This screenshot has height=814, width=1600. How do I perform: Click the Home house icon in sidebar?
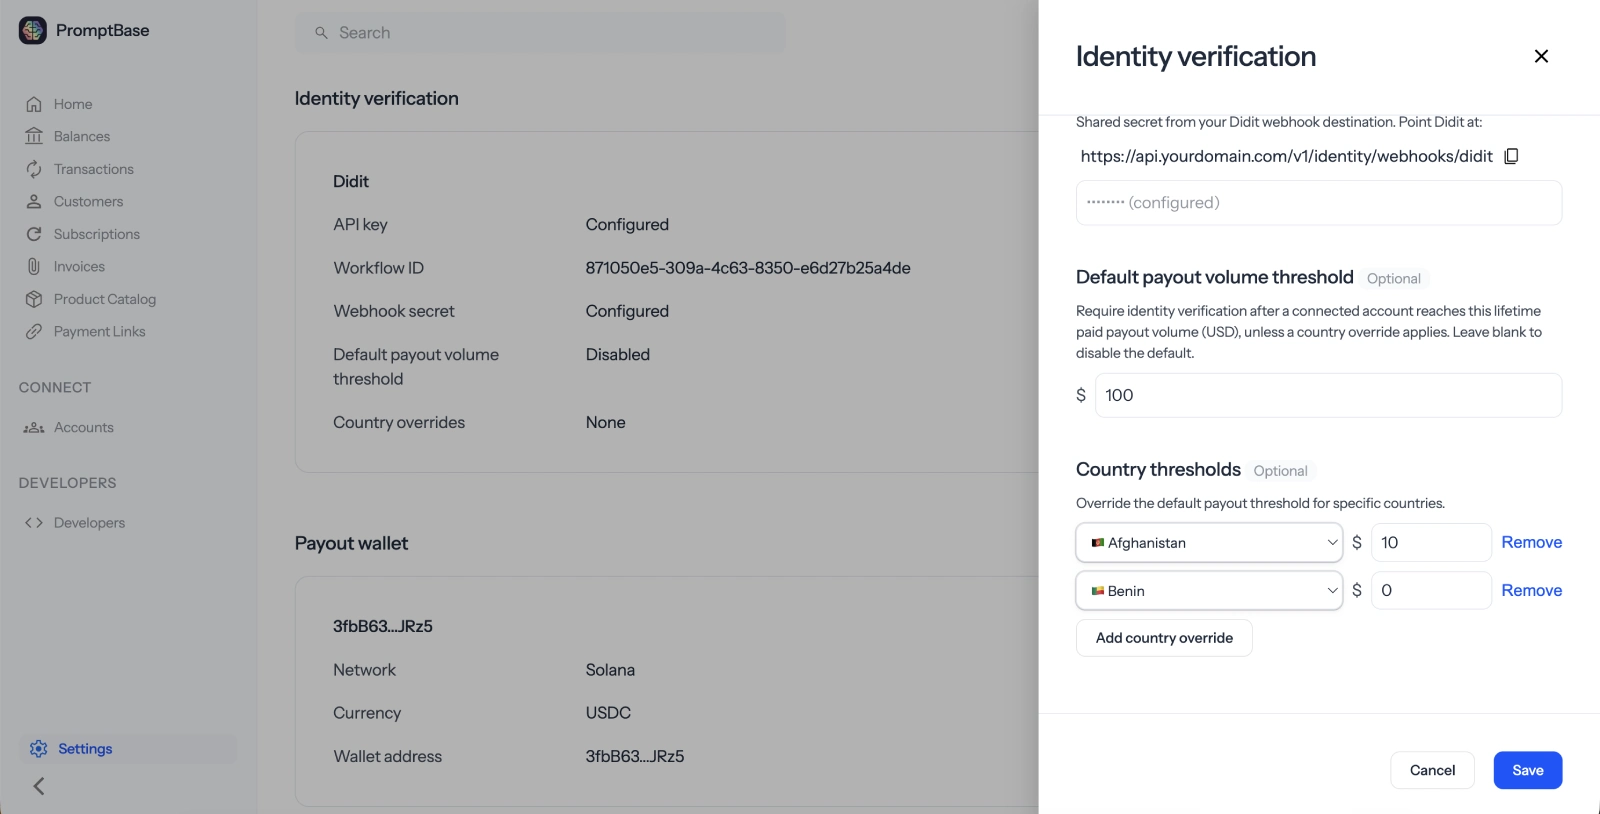pos(34,104)
